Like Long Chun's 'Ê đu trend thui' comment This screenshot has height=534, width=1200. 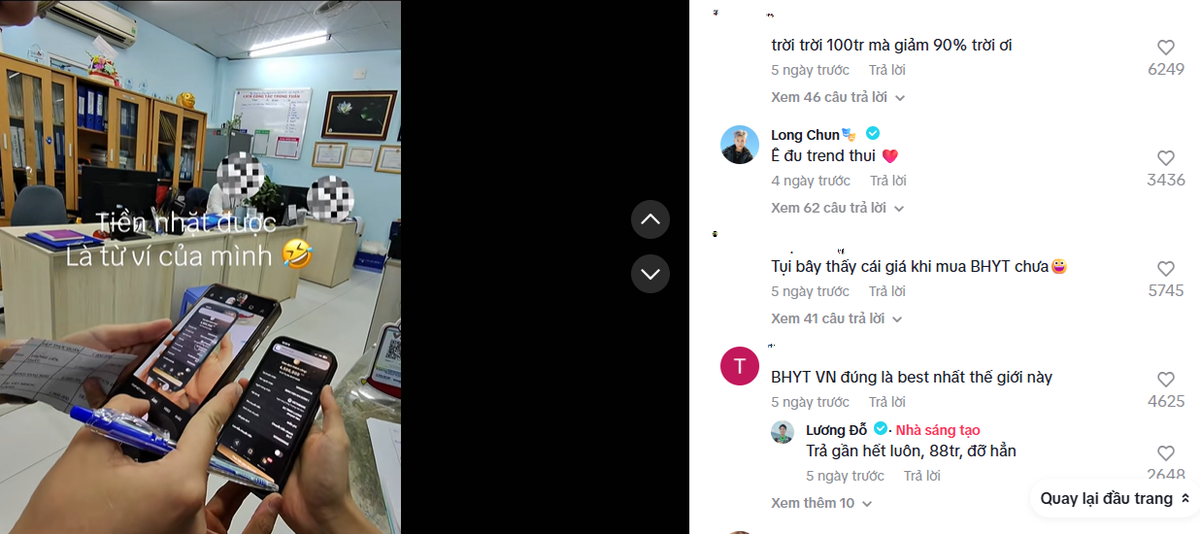tap(1166, 158)
